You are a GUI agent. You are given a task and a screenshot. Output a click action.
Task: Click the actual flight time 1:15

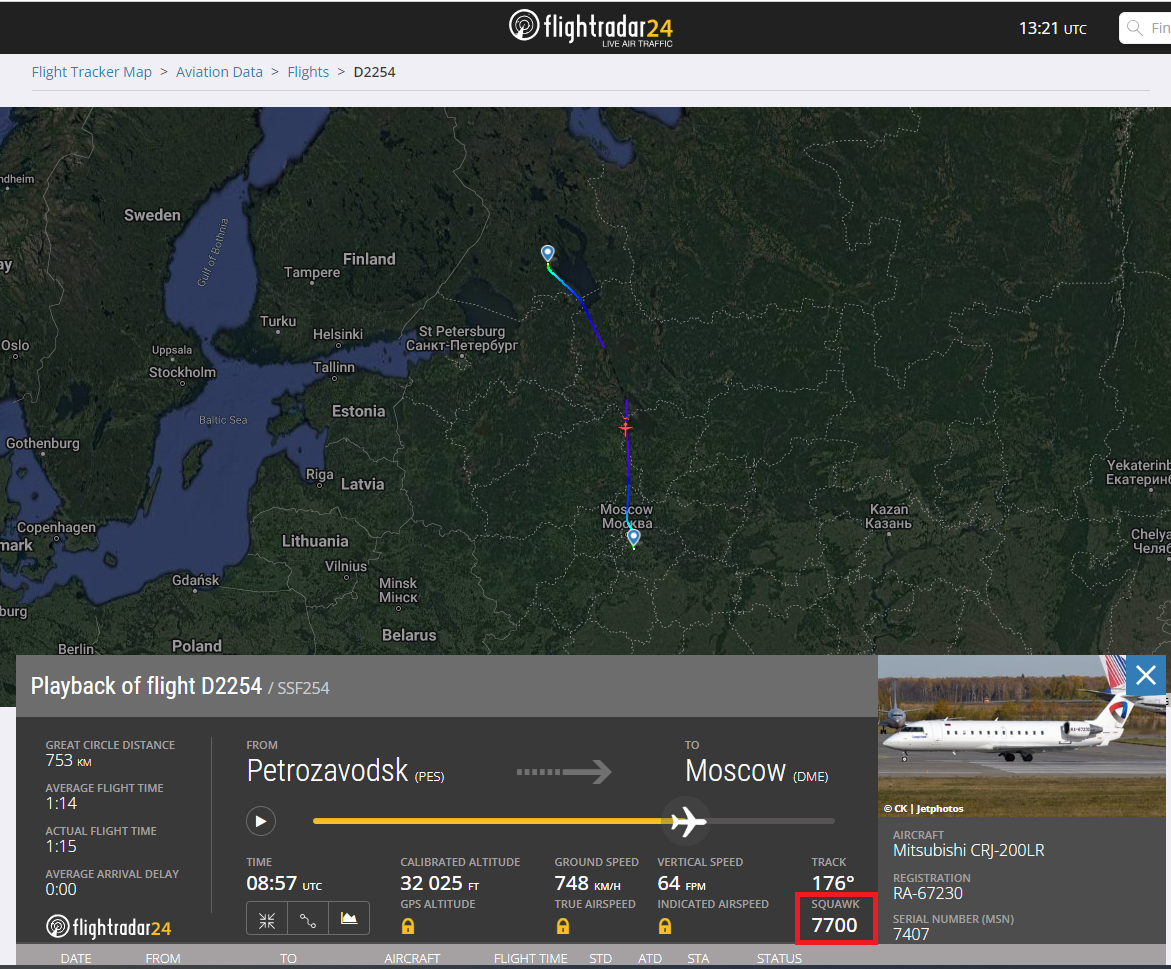click(x=61, y=847)
